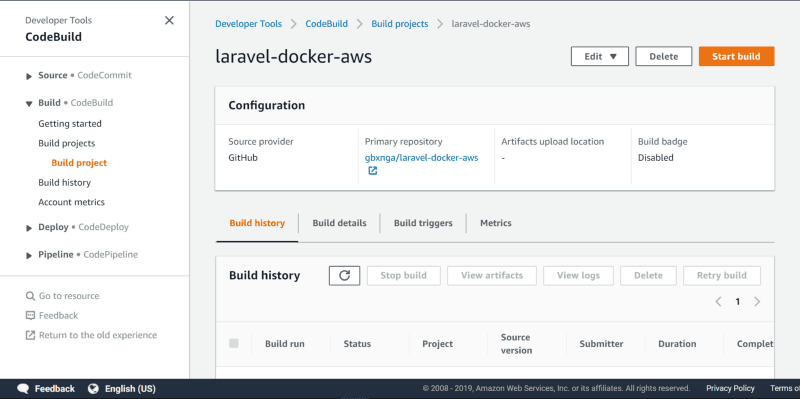Refresh the build history list
This screenshot has height=399, width=800.
pyautogui.click(x=344, y=276)
